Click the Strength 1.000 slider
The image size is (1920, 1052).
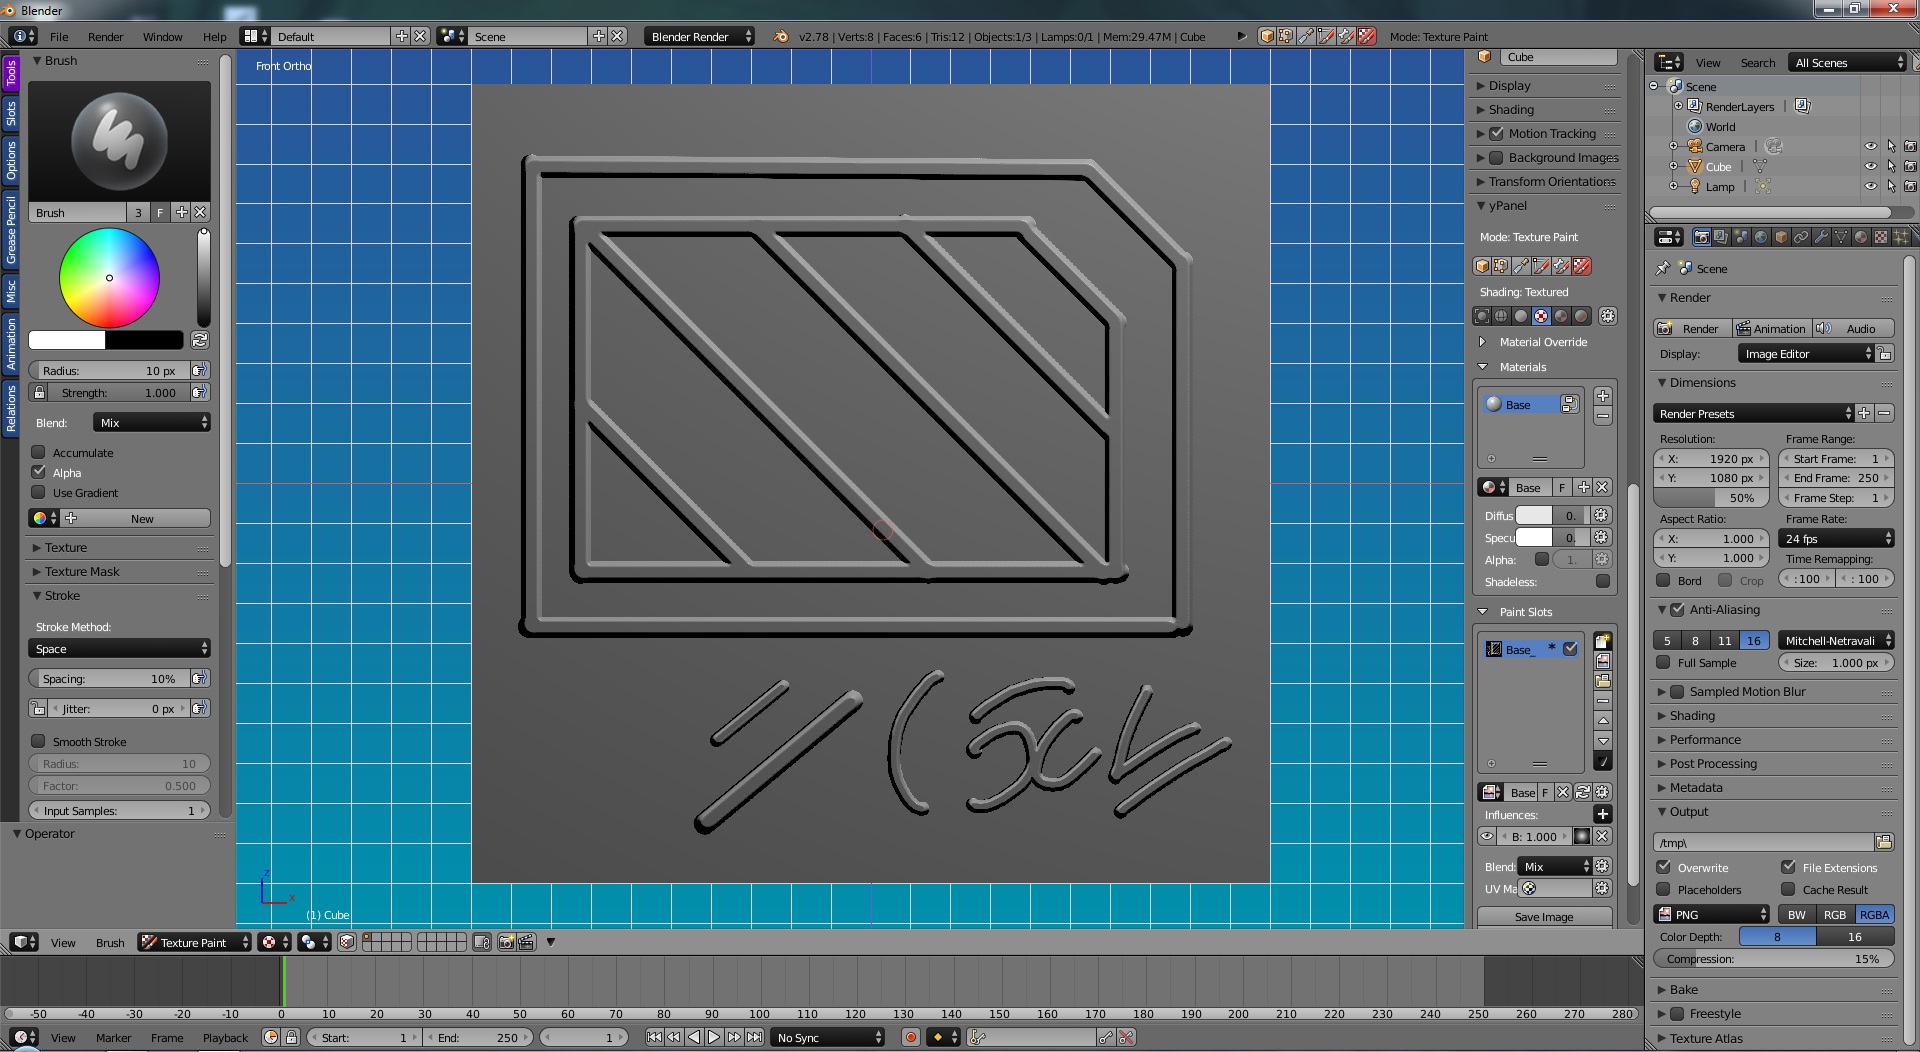click(x=119, y=392)
